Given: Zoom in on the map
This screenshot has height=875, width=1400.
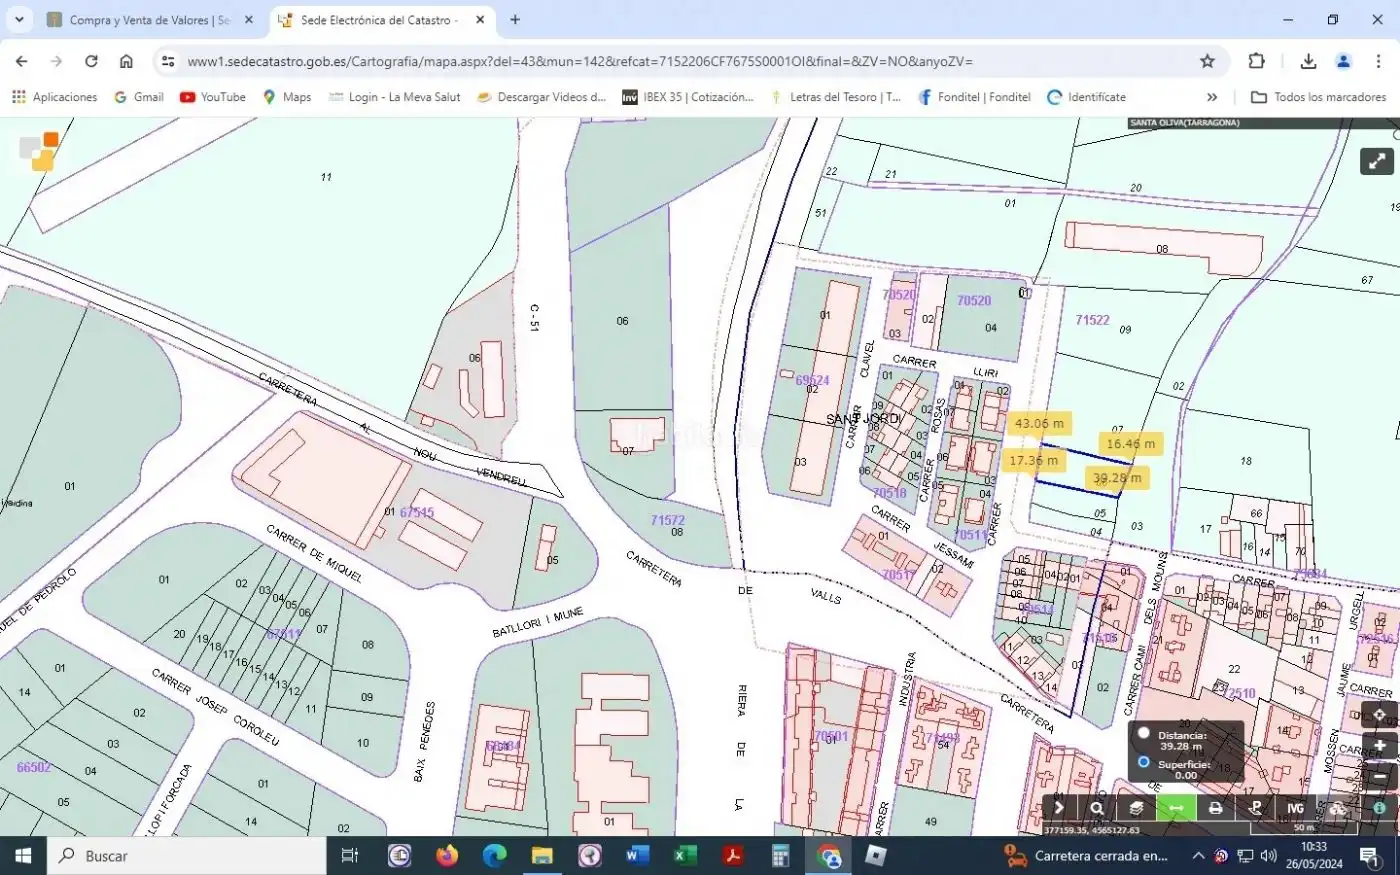Looking at the screenshot, I should click(1380, 746).
